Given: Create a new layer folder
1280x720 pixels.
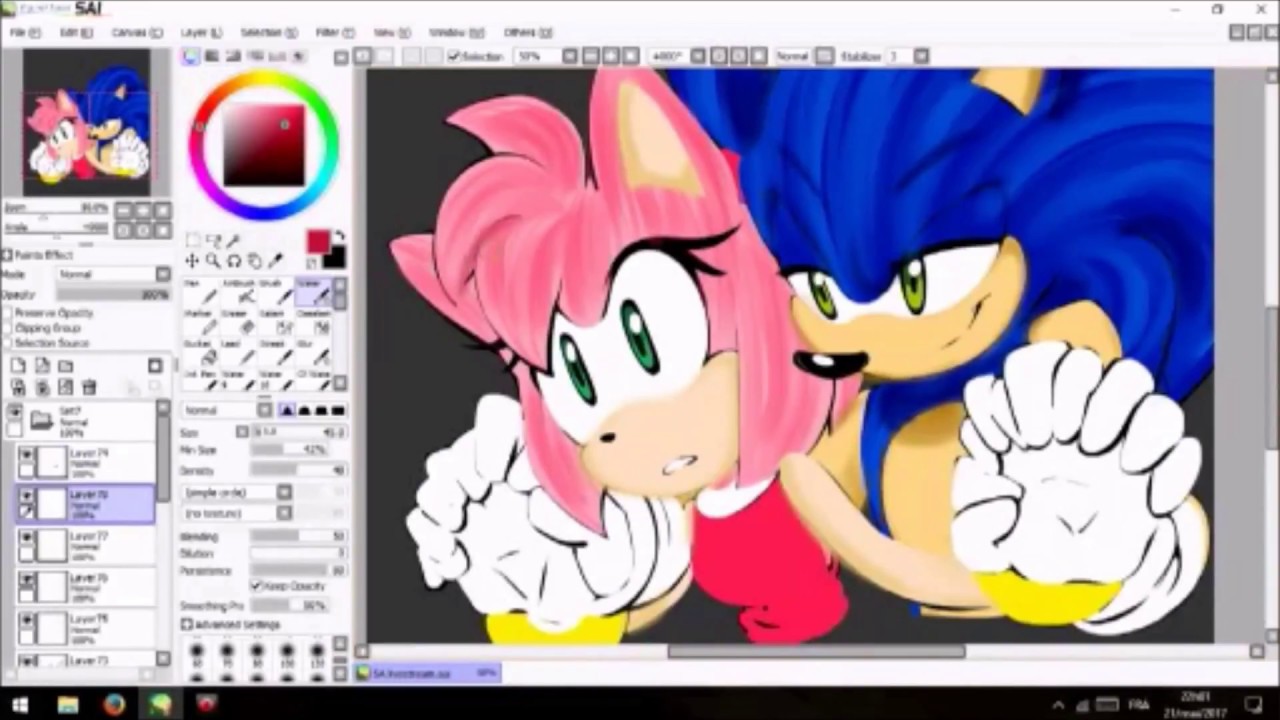Looking at the screenshot, I should point(66,366).
